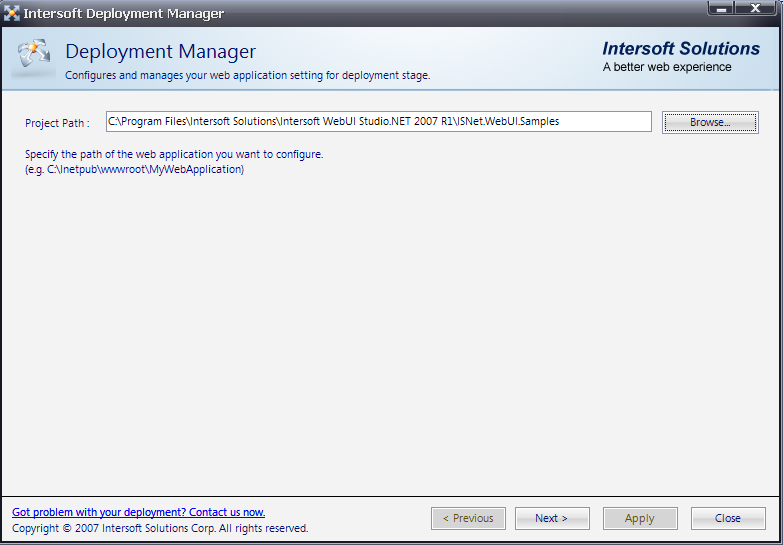Click inside the Project Path text field
The width and height of the screenshot is (783, 545).
pyautogui.click(x=378, y=122)
